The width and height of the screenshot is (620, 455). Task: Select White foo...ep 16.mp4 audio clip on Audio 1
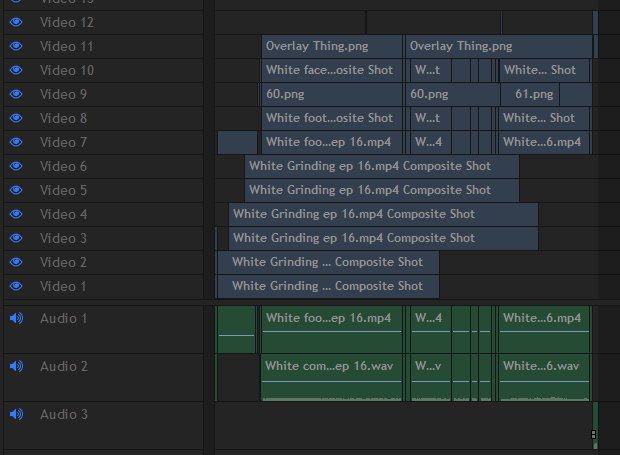tap(332, 329)
